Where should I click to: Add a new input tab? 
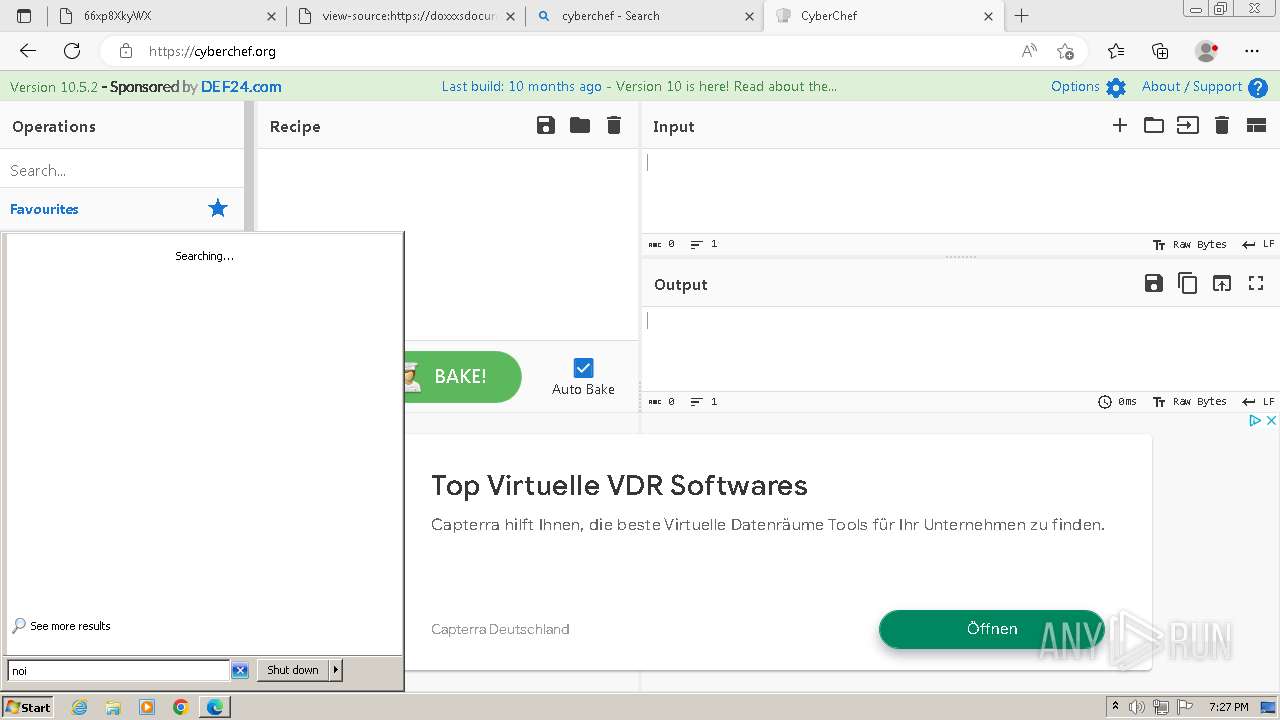tap(1120, 125)
